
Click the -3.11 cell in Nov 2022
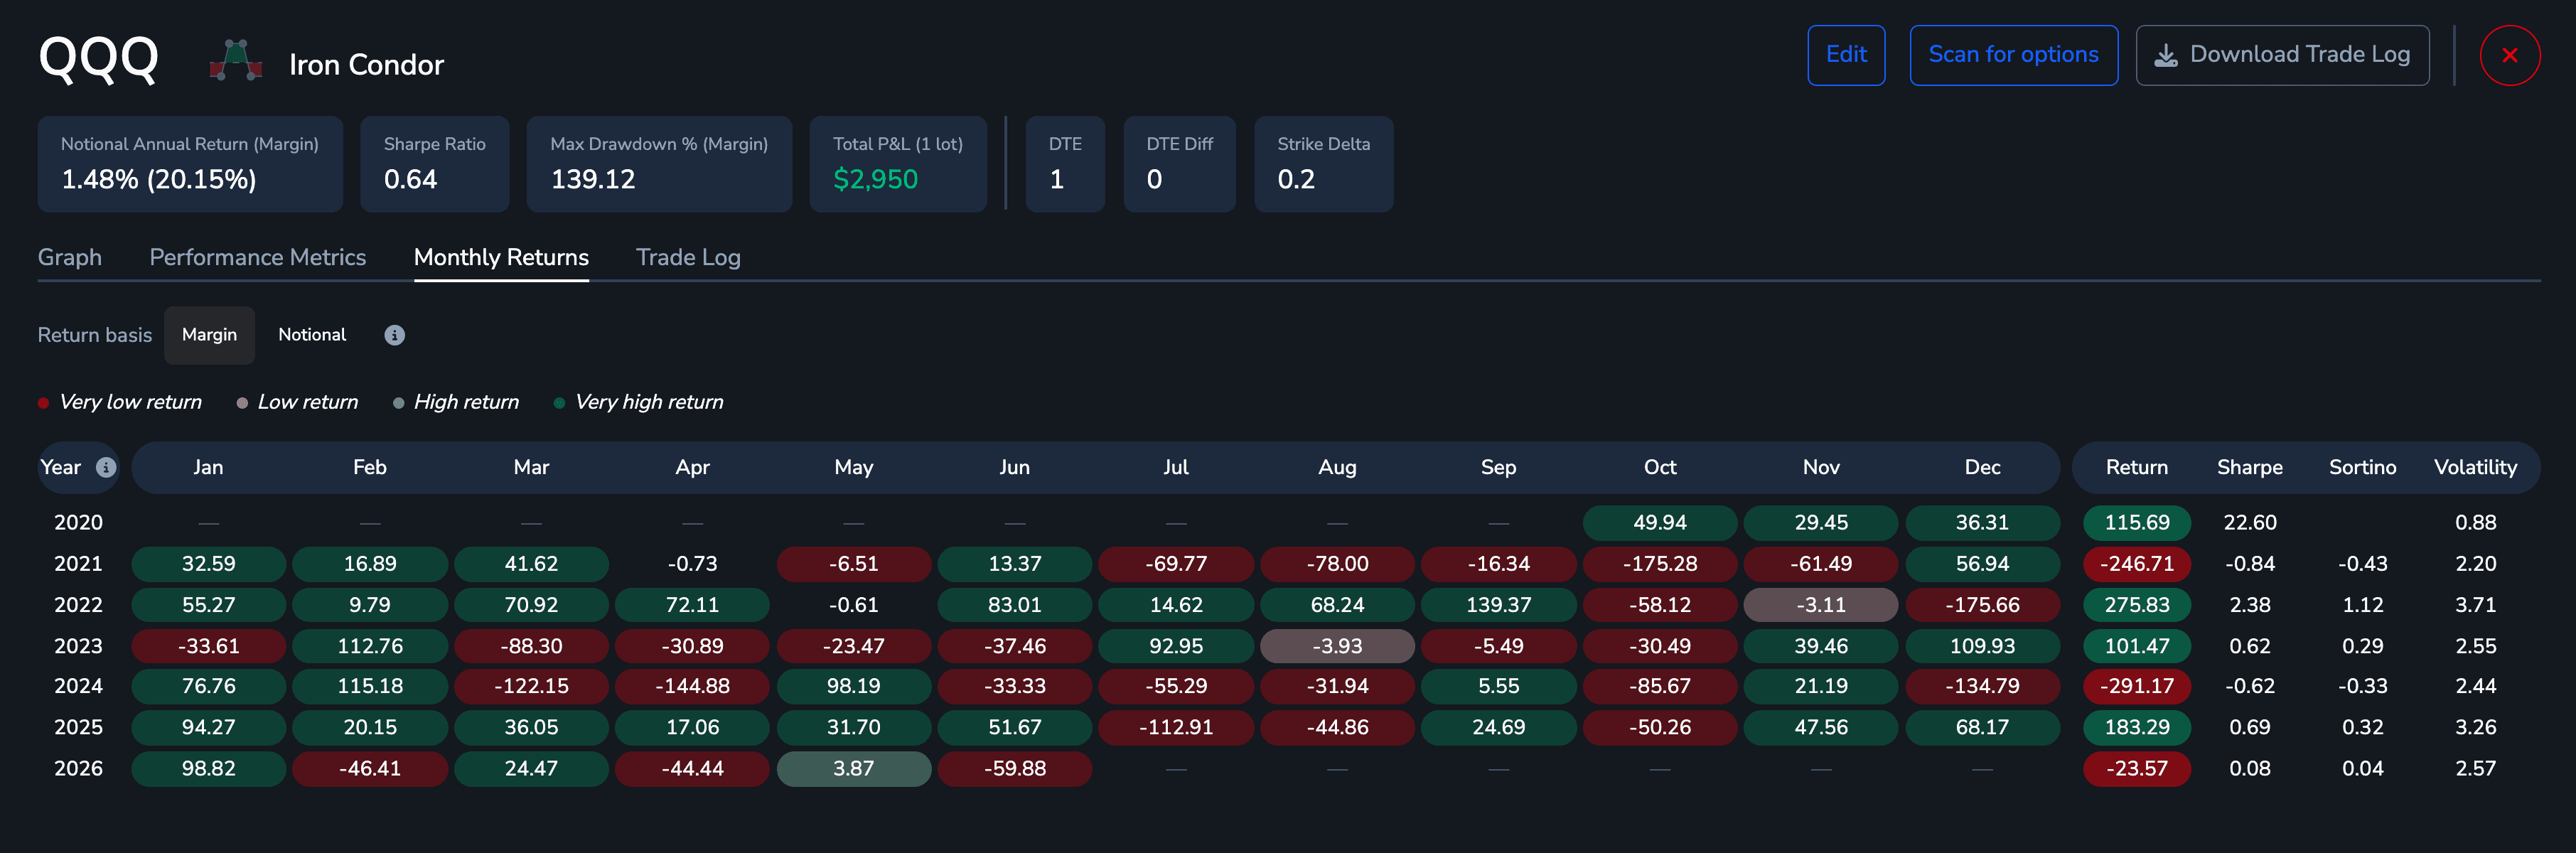pyautogui.click(x=1821, y=605)
